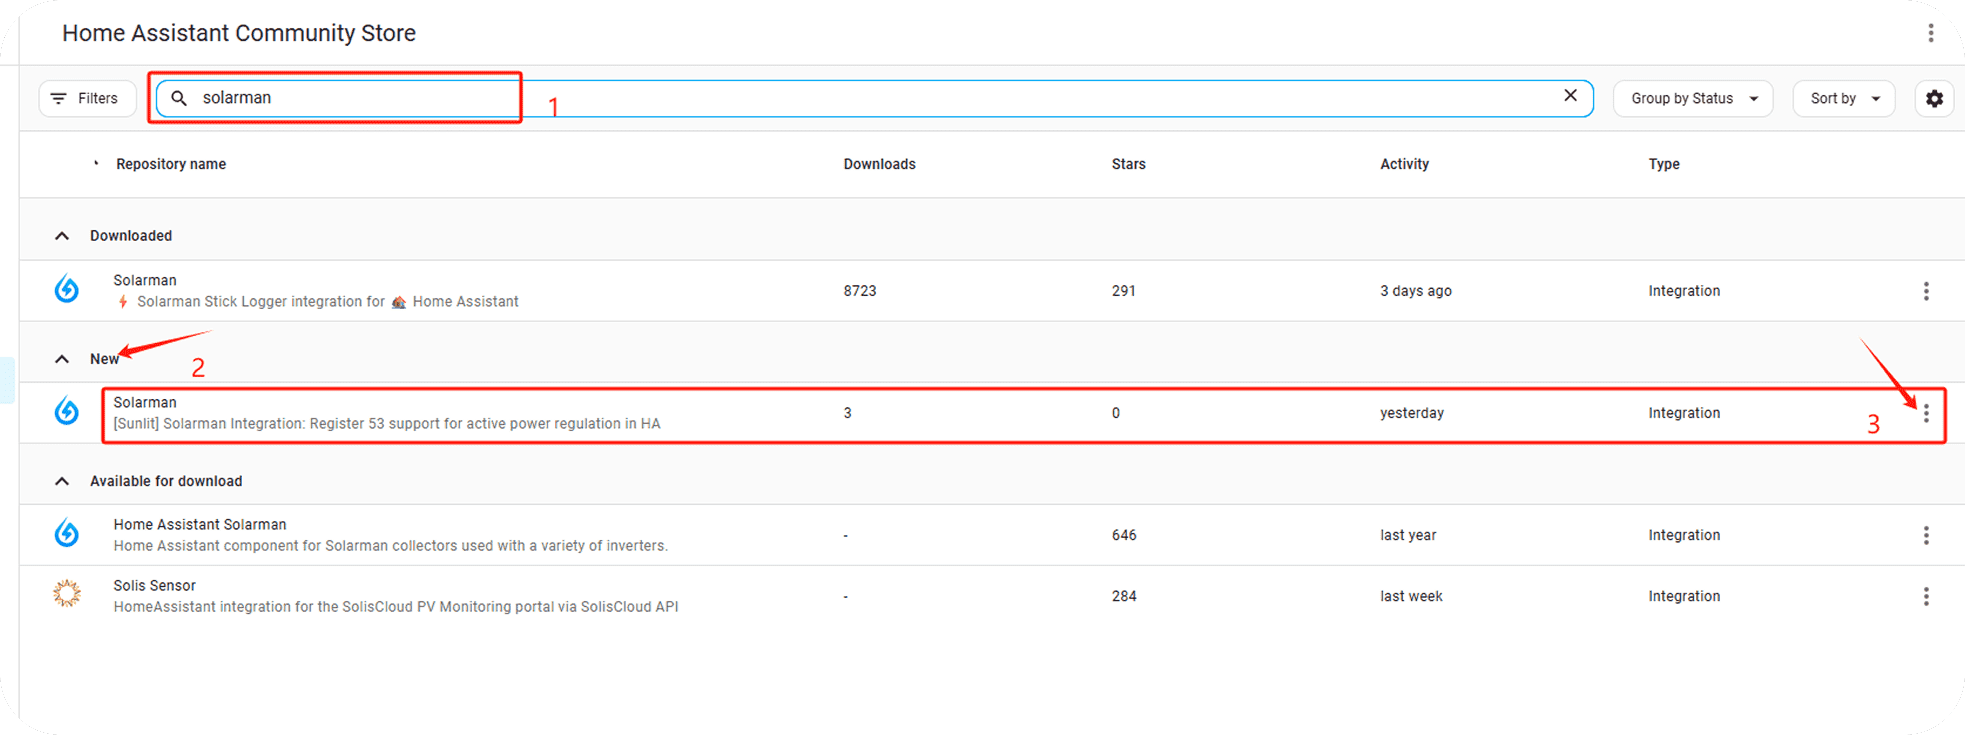
Task: Open options menu for Solis Sensor
Action: coord(1925,596)
